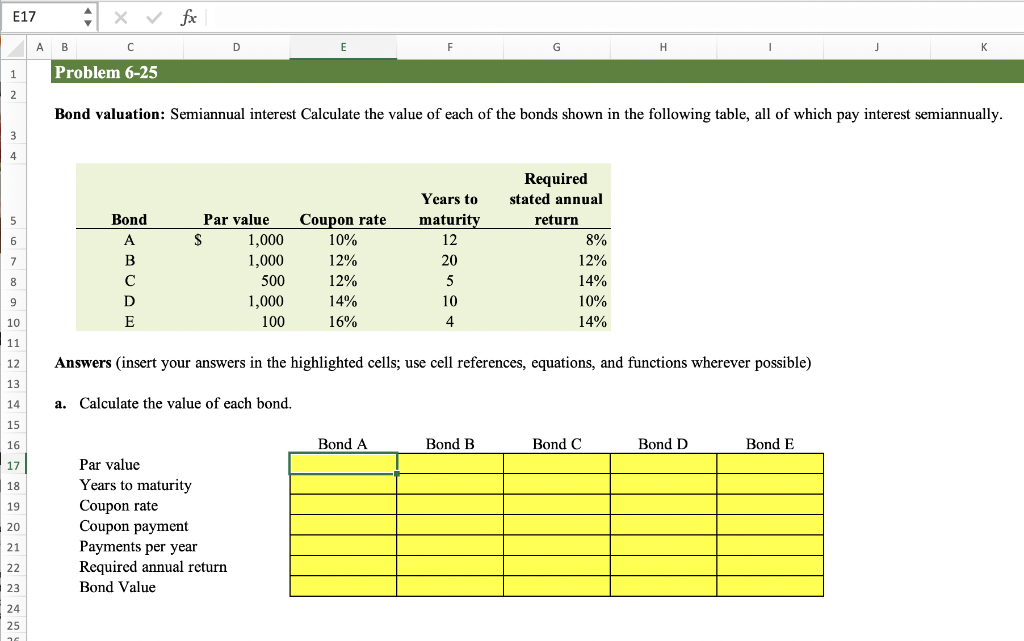The width and height of the screenshot is (1024, 641).
Task: Select row 1 header
Action: 13,71
